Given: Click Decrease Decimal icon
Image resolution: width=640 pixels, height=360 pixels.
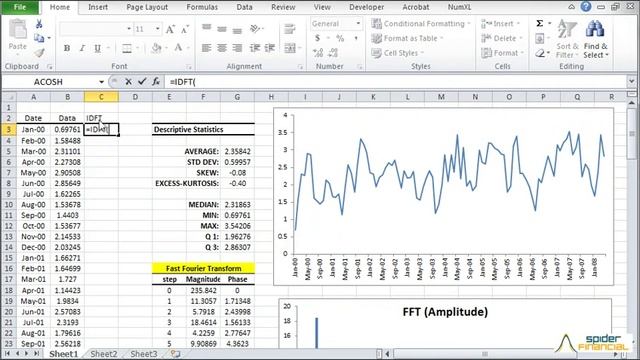Looking at the screenshot, I should [333, 53].
